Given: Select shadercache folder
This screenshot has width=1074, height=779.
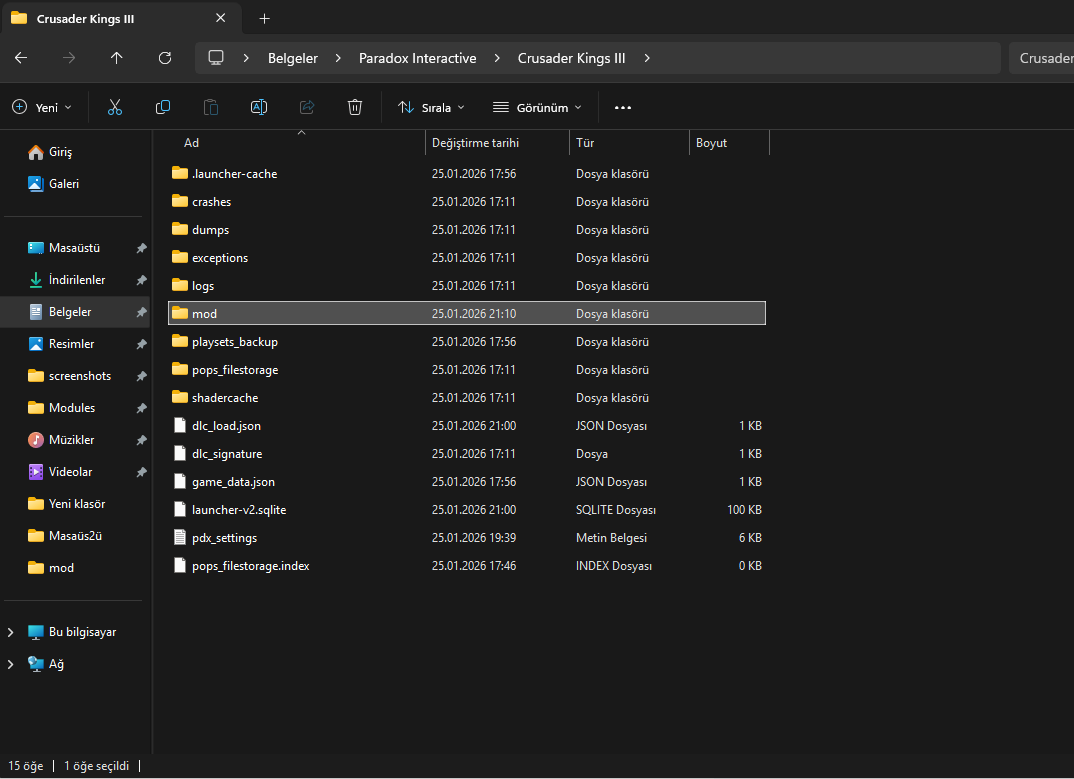Looking at the screenshot, I should click(x=467, y=398).
